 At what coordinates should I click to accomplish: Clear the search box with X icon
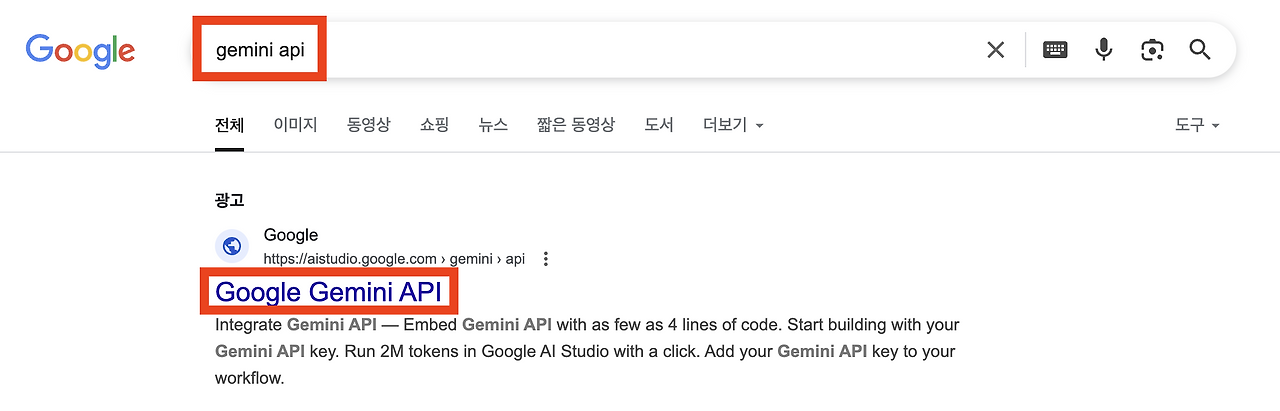(x=996, y=50)
